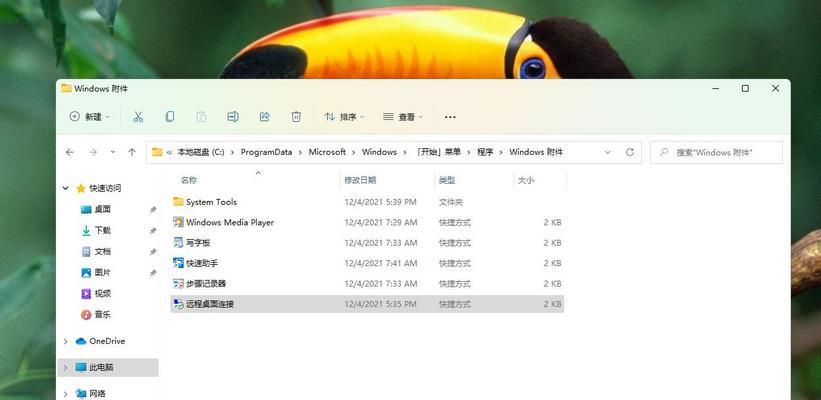This screenshot has height=400, width=821.
Task: Click the 搜索"Windows 附件" search box
Action: click(x=716, y=152)
